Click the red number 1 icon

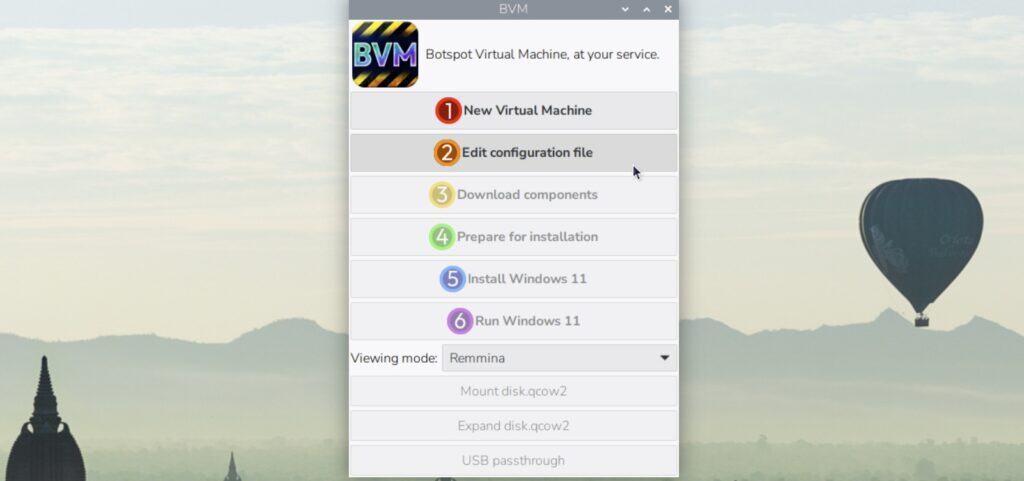pos(448,111)
